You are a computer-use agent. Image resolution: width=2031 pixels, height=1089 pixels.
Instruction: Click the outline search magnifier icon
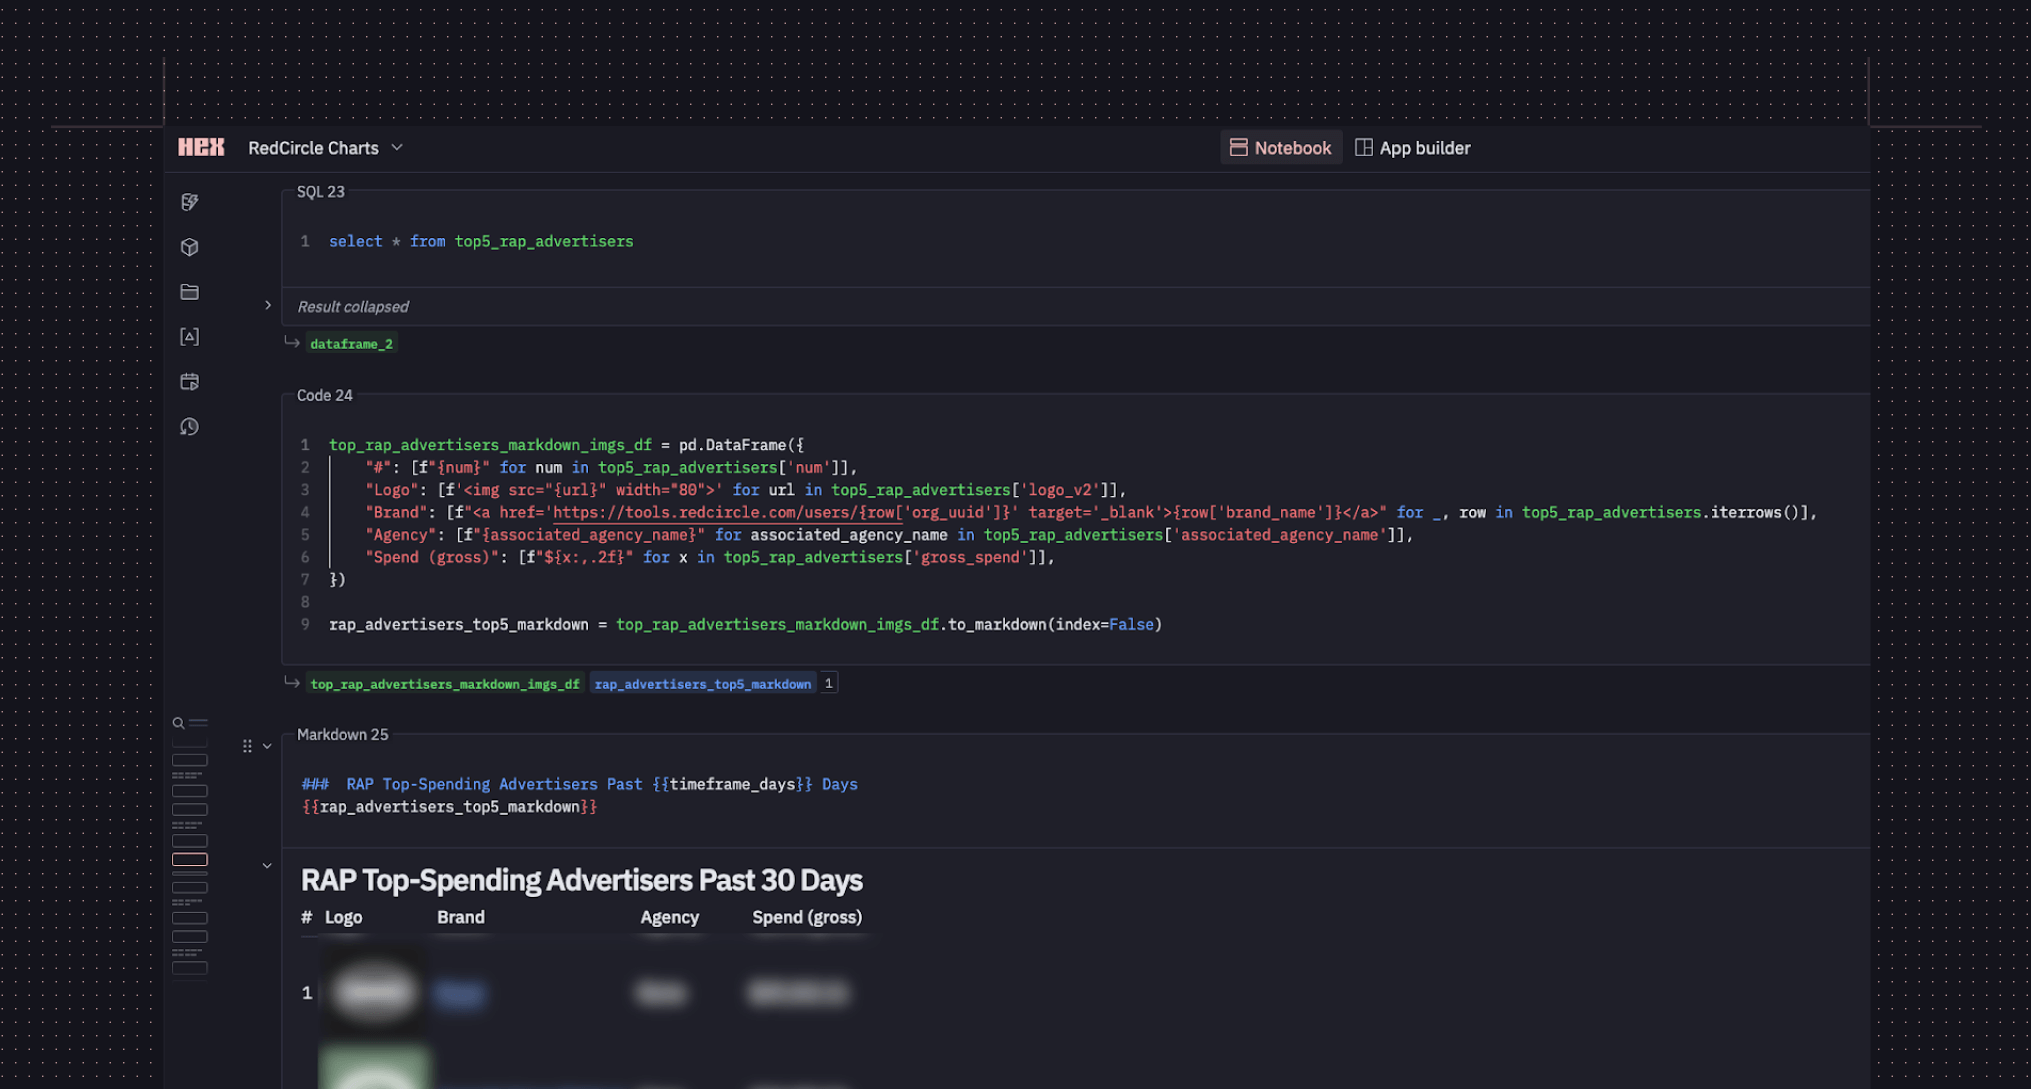pyautogui.click(x=178, y=723)
